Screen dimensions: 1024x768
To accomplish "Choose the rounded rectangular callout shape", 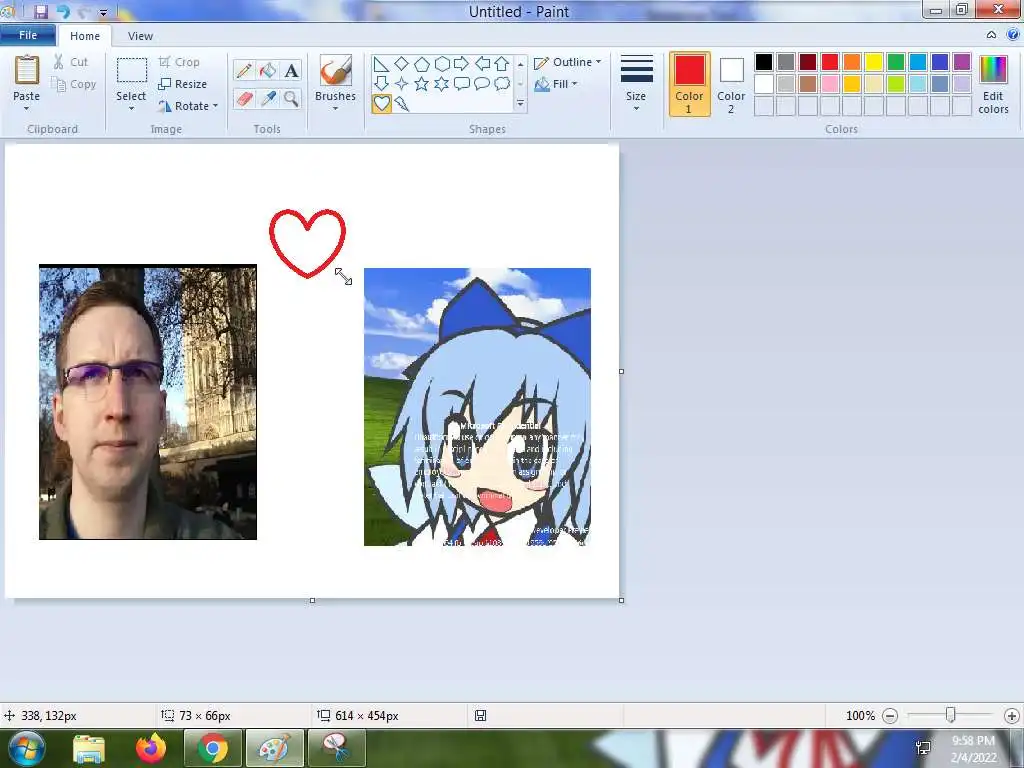I will 462,84.
